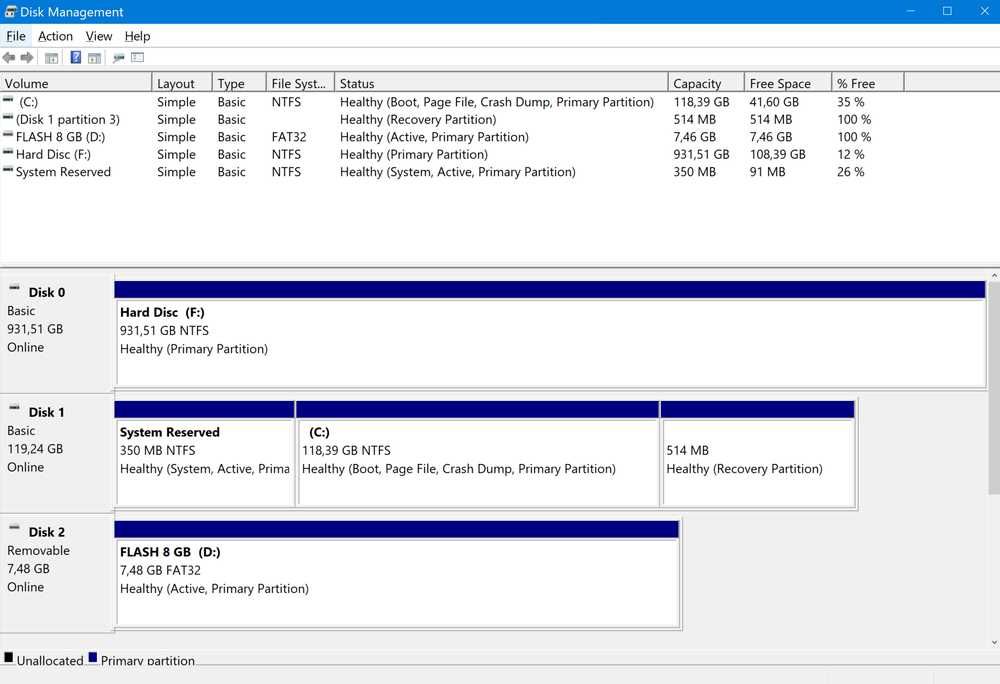Select Hard Disc (F:) in volume list
This screenshot has height=684, width=1000.
(x=54, y=154)
